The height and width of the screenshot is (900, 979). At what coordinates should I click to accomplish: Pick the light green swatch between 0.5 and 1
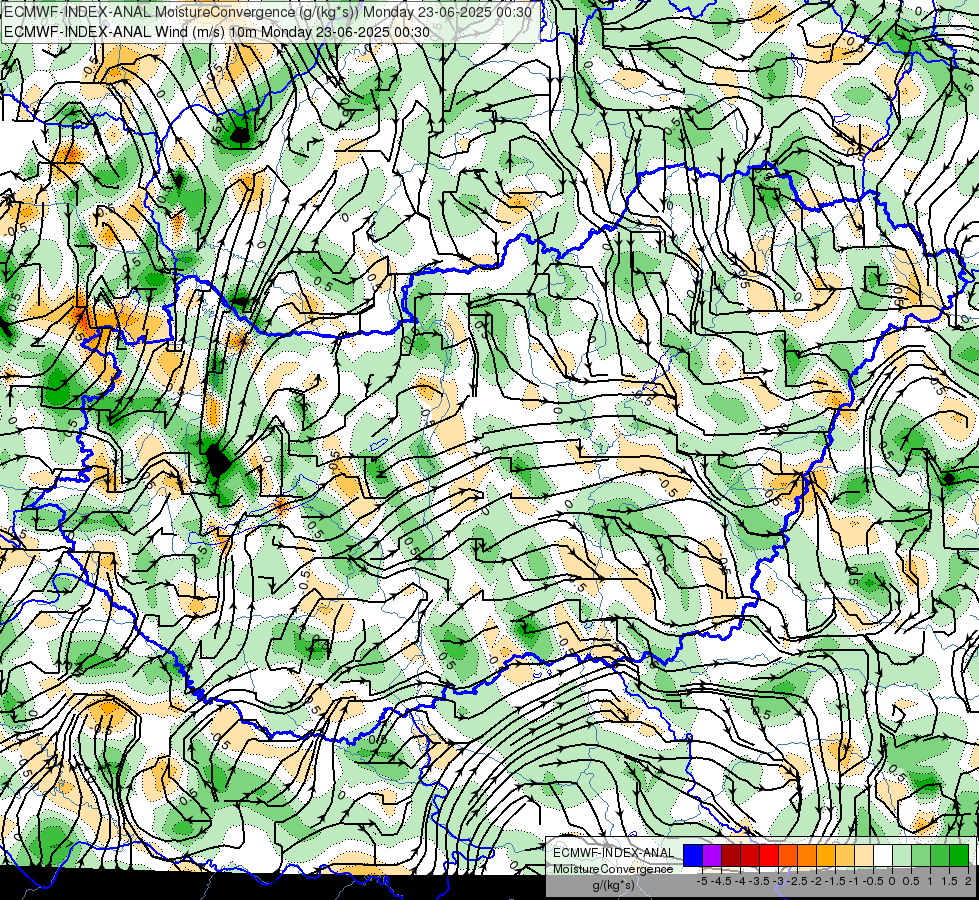point(921,856)
